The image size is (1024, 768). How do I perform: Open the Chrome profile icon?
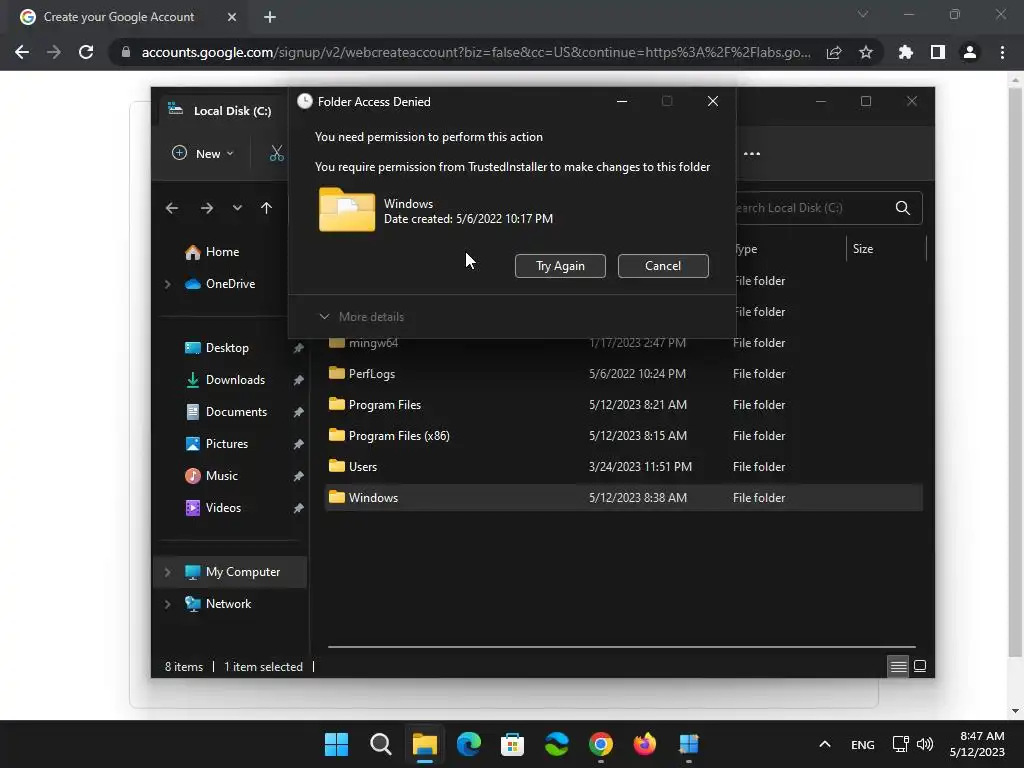click(970, 52)
